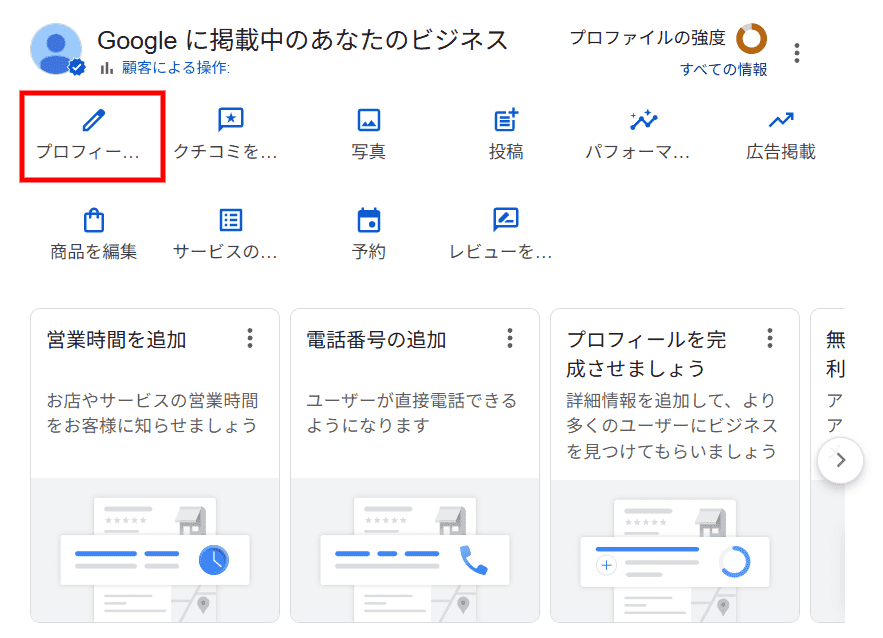Open 営業時間を追加 card three-dot menu
This screenshot has height=638, width=883.
coord(250,338)
